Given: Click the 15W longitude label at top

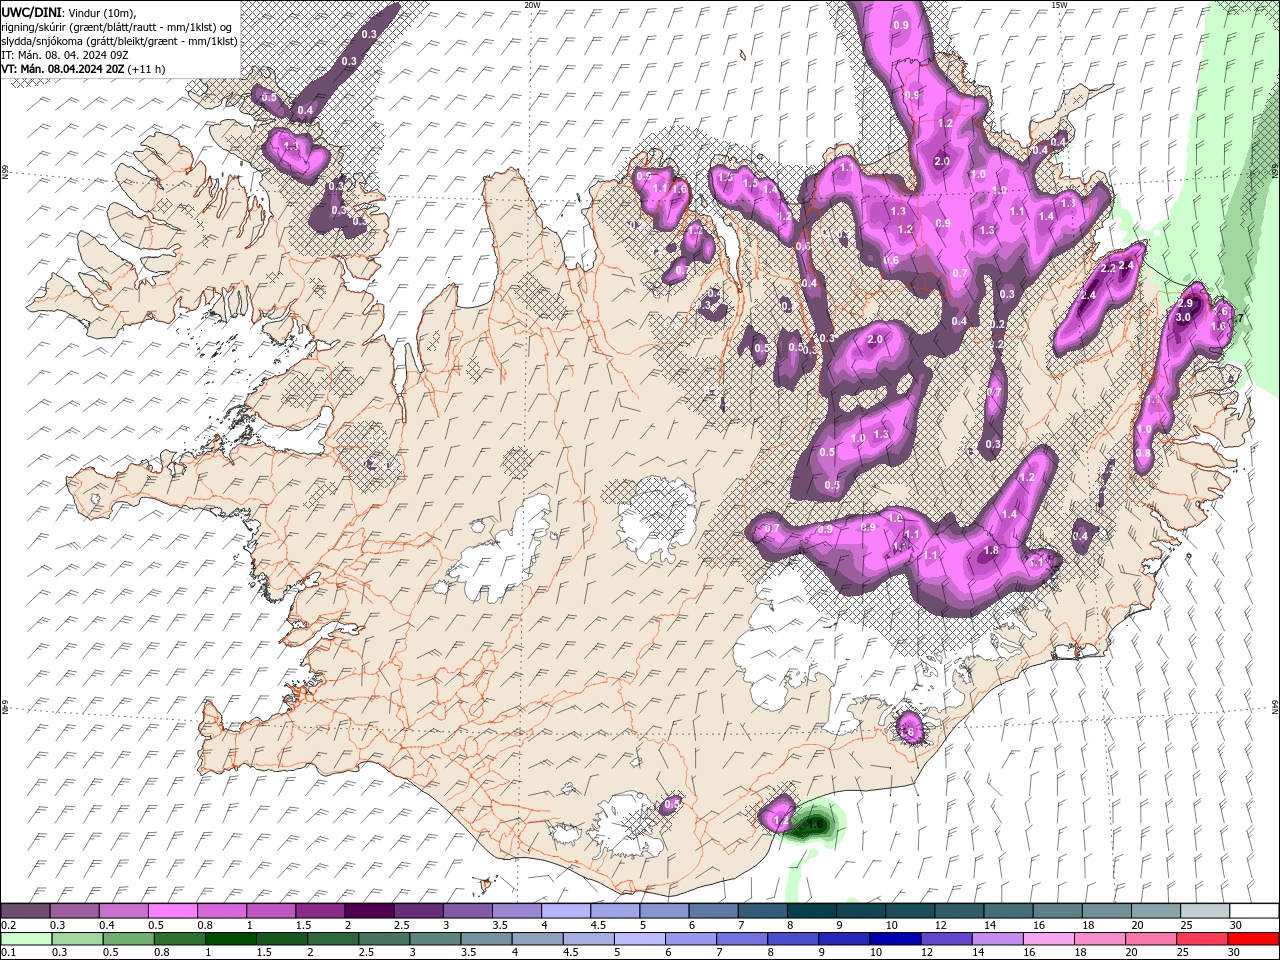Looking at the screenshot, I should [1059, 4].
